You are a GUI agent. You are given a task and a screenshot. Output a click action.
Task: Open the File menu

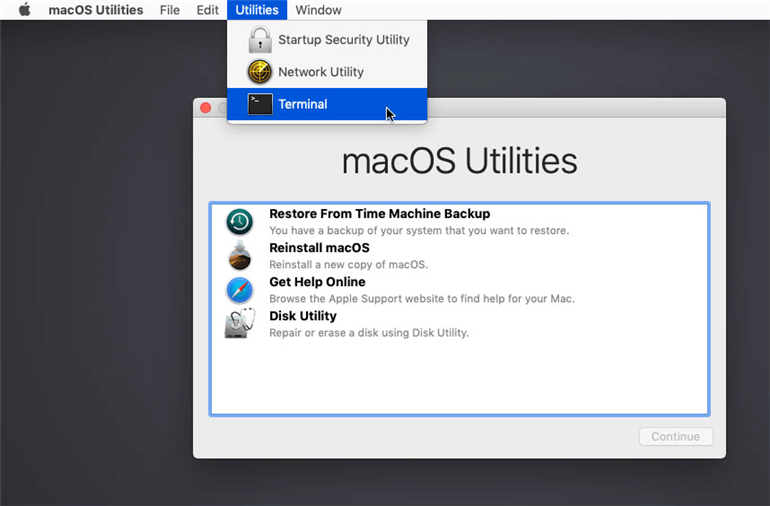click(x=169, y=10)
